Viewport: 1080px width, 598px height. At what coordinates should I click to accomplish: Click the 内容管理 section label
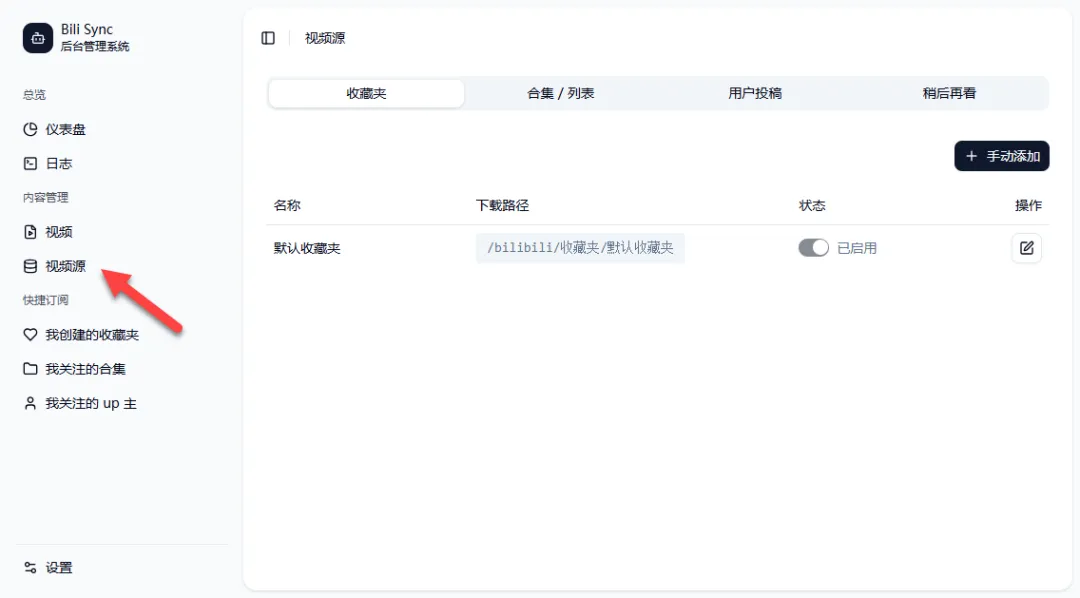[45, 198]
